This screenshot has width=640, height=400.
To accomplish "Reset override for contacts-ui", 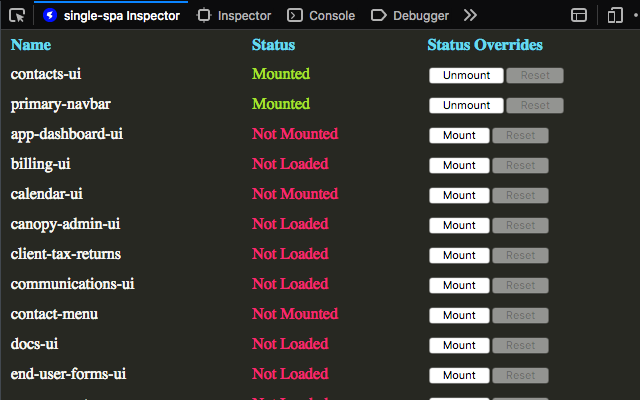I will coord(535,76).
